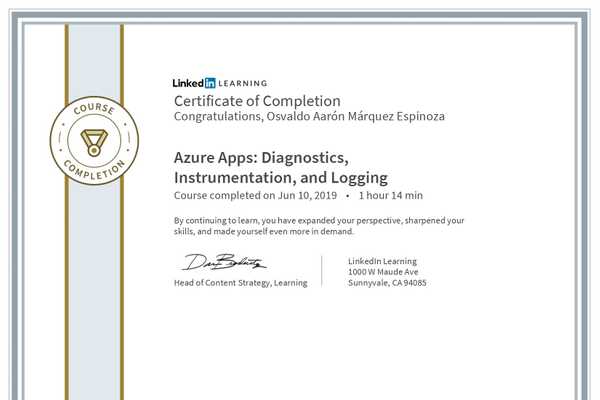Select the 'Certificate of Completion' heading
600x400 pixels.
257,101
